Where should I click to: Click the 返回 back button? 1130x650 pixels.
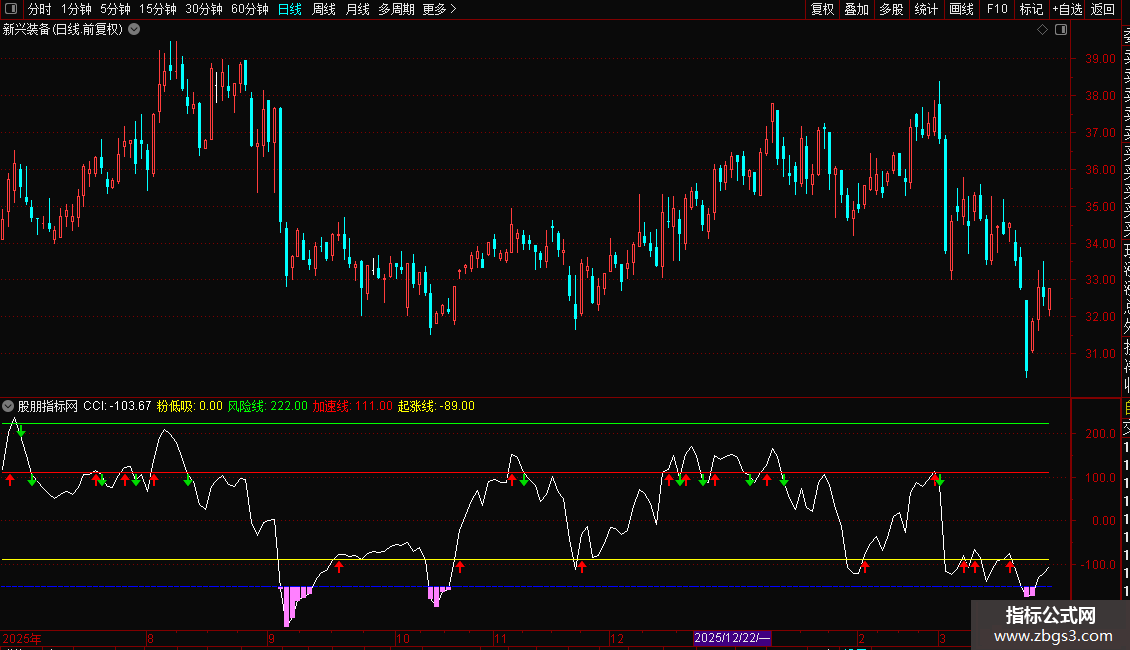click(x=1103, y=9)
